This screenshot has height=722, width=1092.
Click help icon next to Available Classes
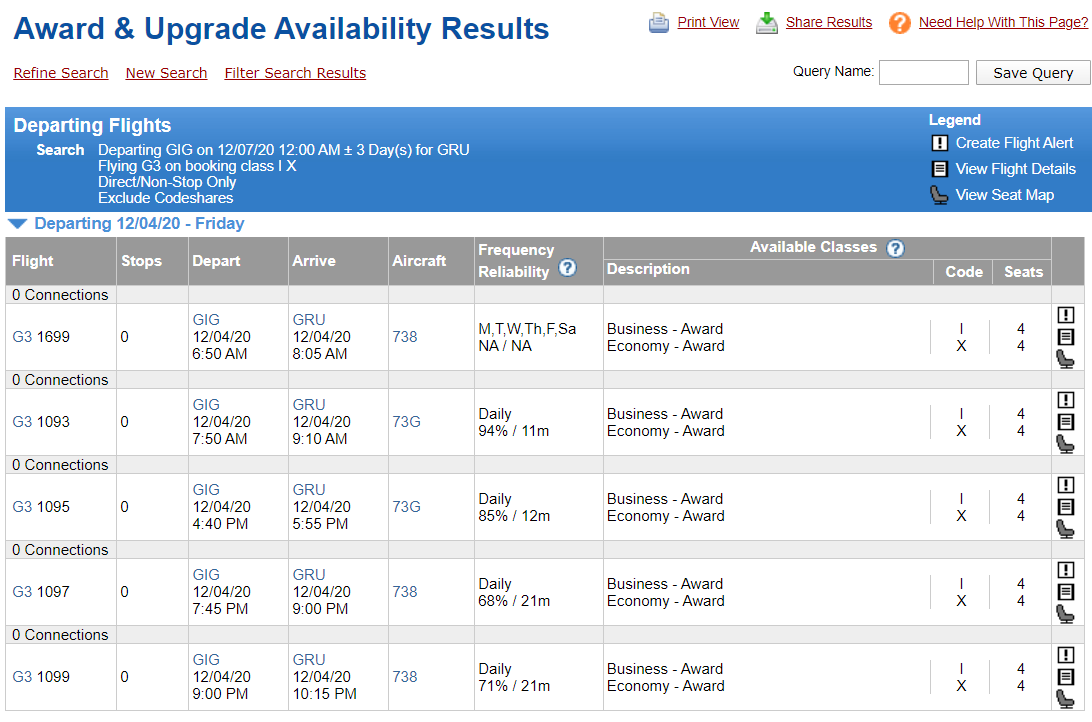(895, 248)
